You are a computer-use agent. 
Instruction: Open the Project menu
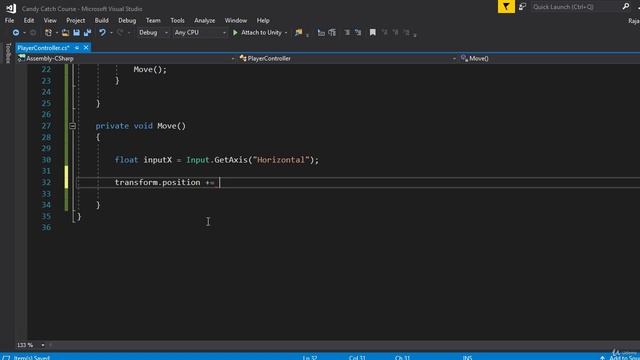pyautogui.click(x=76, y=20)
